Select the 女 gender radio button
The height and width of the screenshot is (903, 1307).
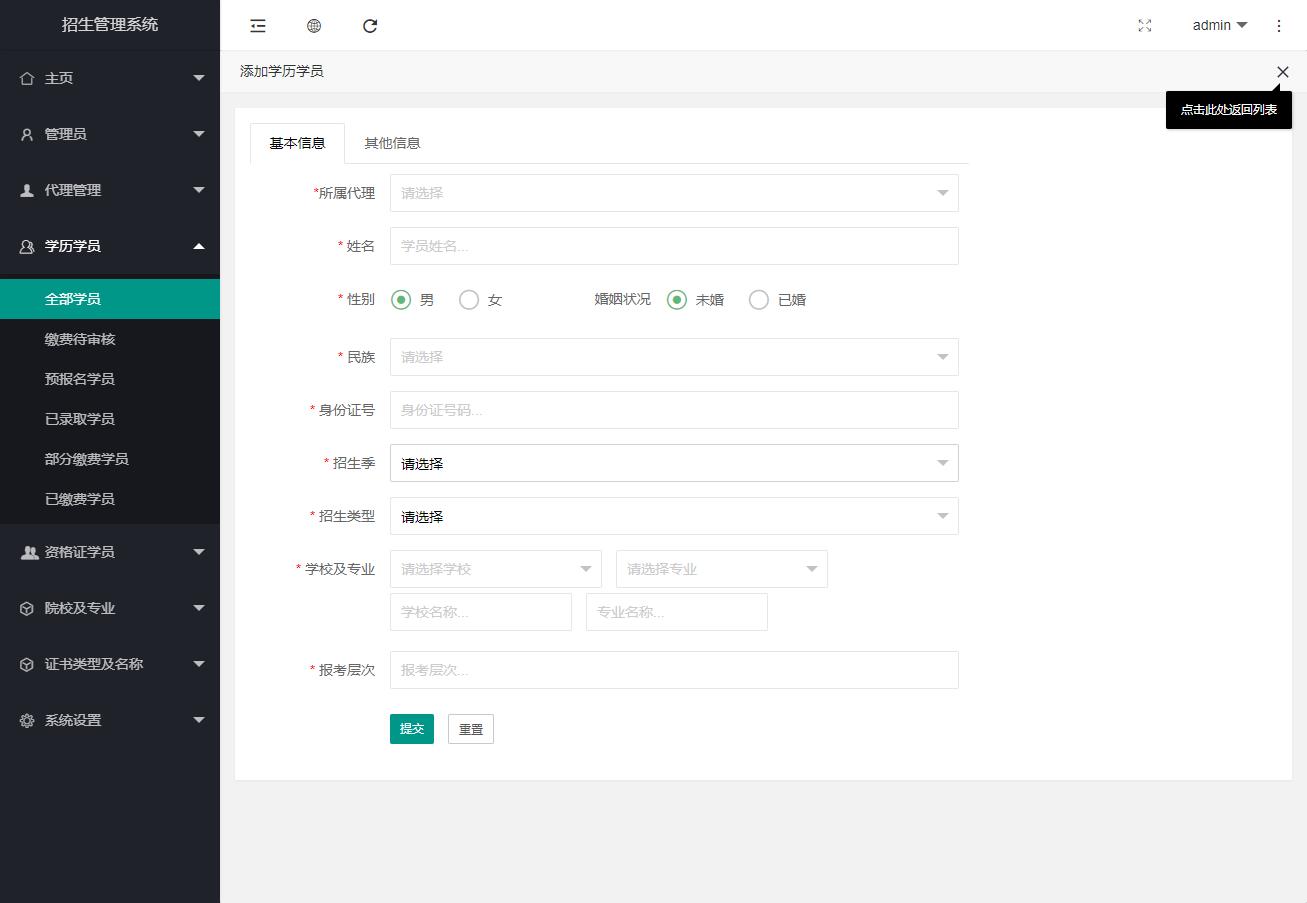click(x=469, y=300)
